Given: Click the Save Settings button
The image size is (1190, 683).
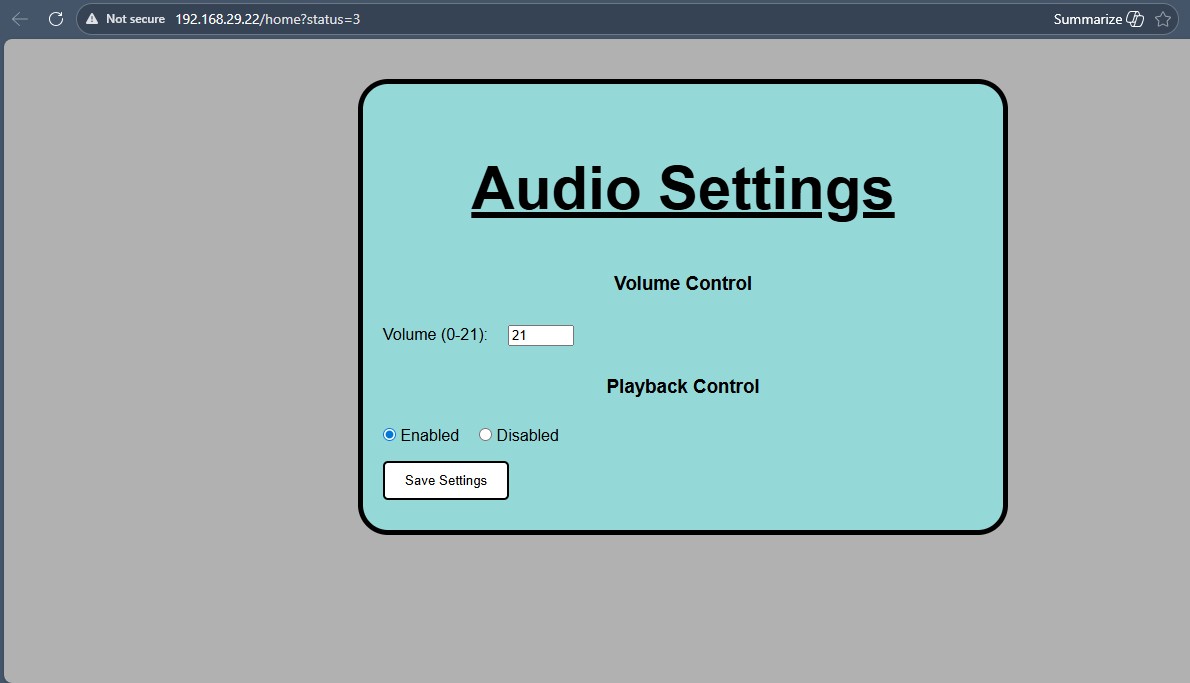Looking at the screenshot, I should pyautogui.click(x=445, y=480).
